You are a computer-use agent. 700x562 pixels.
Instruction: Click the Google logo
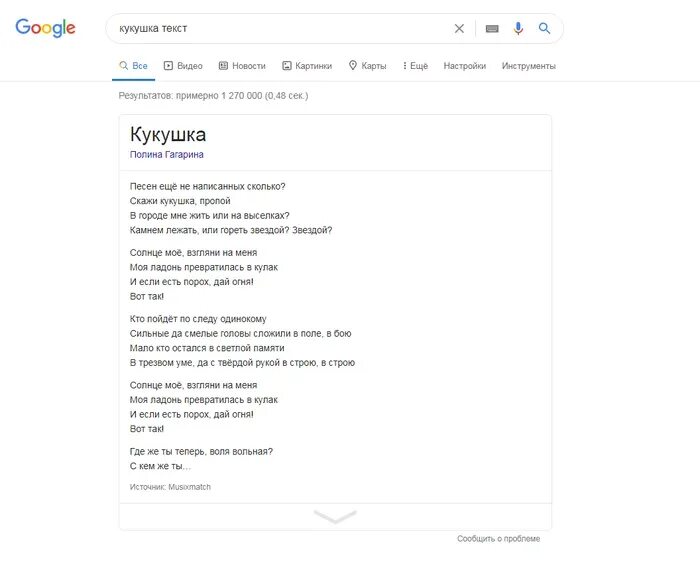[x=45, y=28]
